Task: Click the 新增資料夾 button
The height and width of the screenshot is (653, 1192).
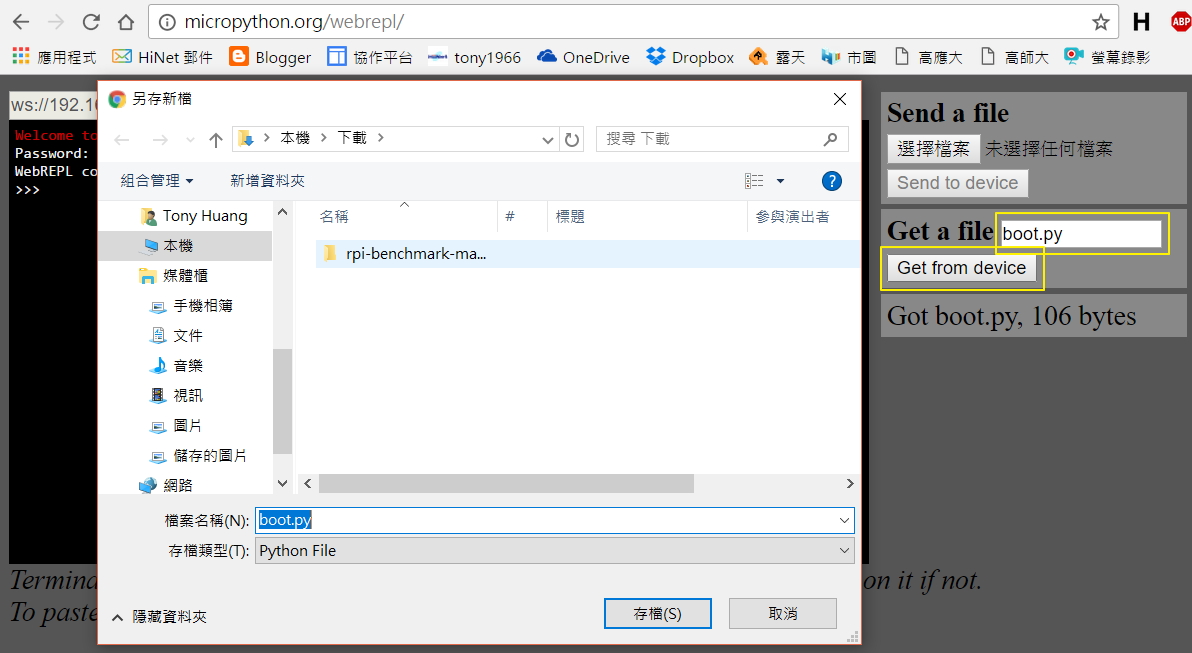Action: (268, 181)
